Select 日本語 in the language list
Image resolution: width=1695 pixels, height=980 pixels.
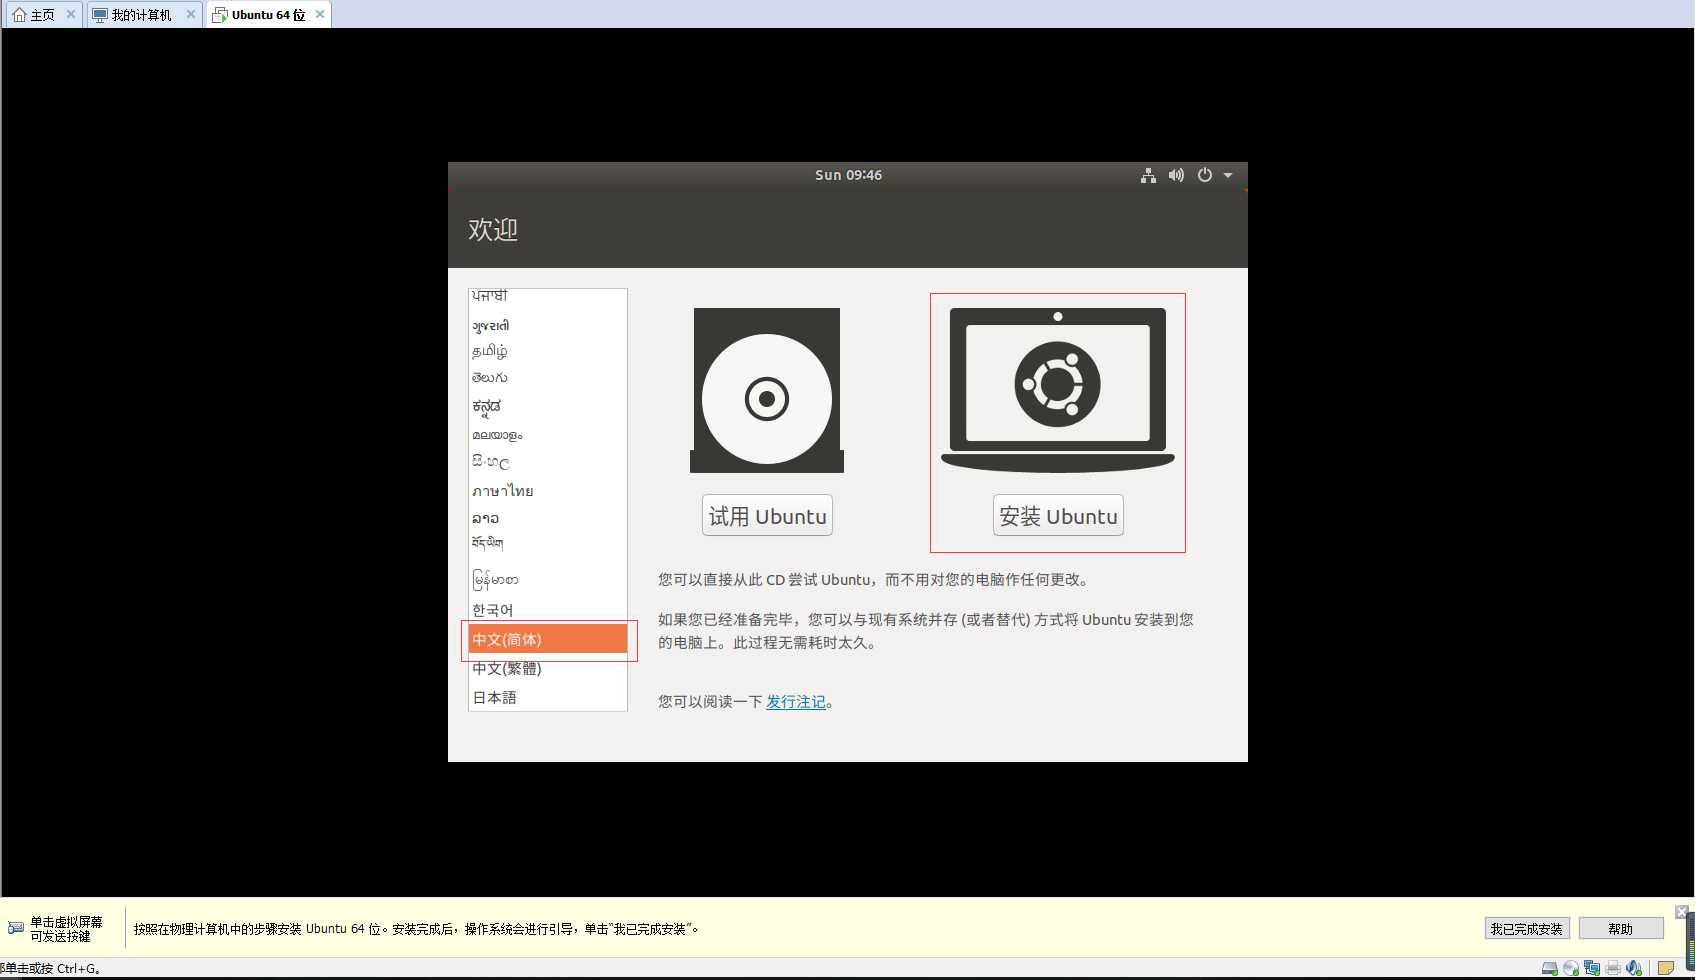(548, 698)
